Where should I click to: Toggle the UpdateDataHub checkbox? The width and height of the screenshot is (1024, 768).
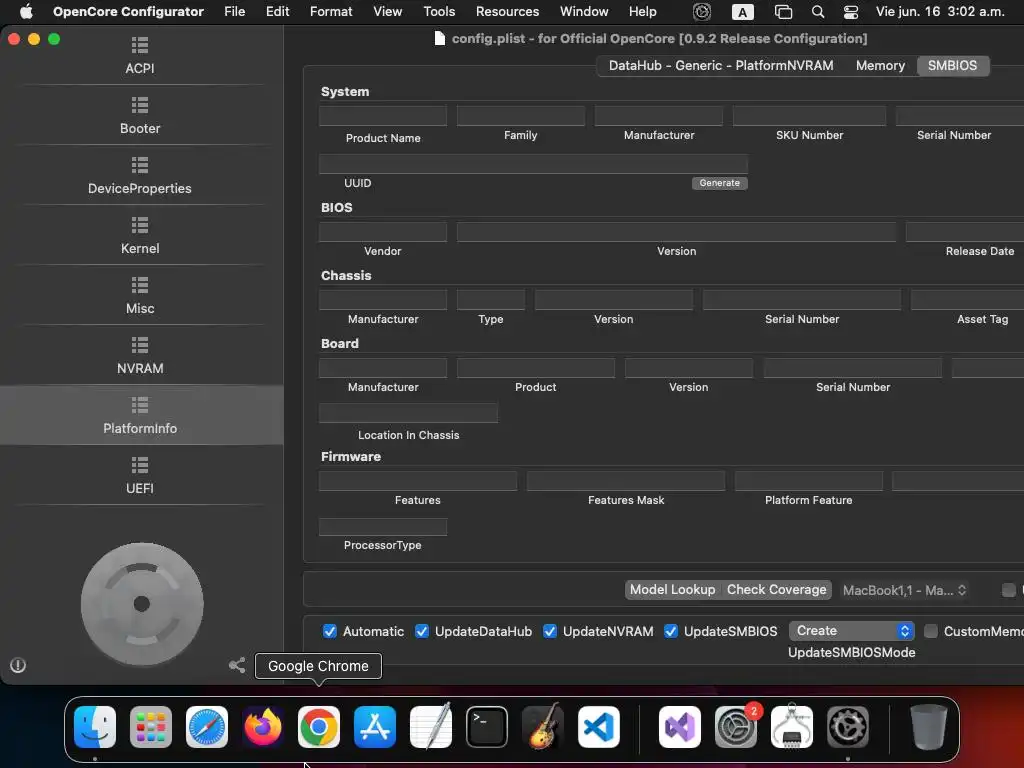(x=422, y=632)
